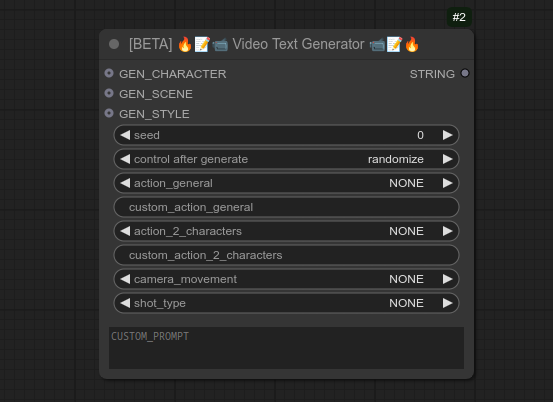Click the custom_action_2_characters text field
The image size is (553, 402).
[286, 255]
